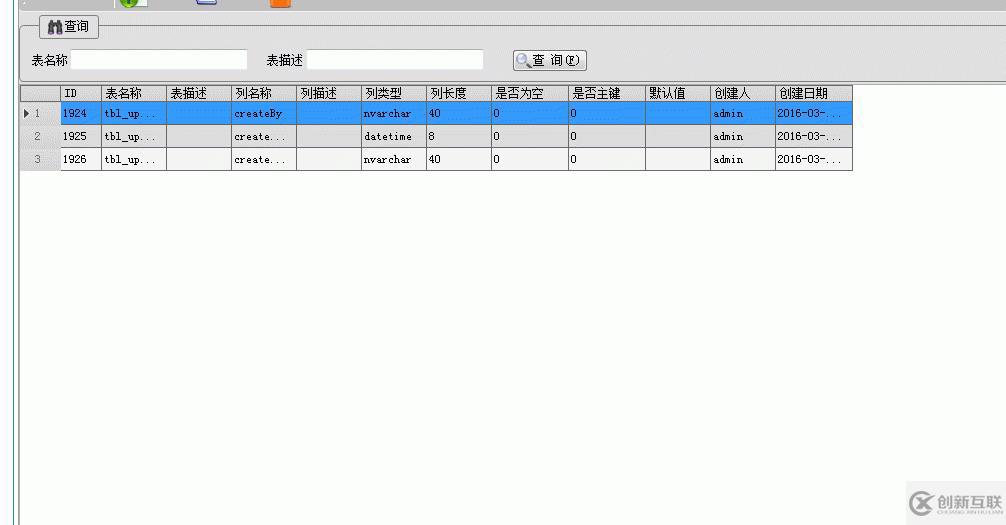Screen dimensions: 1006x525
Task: Sort by 表描述 column header
Action: tap(199, 94)
